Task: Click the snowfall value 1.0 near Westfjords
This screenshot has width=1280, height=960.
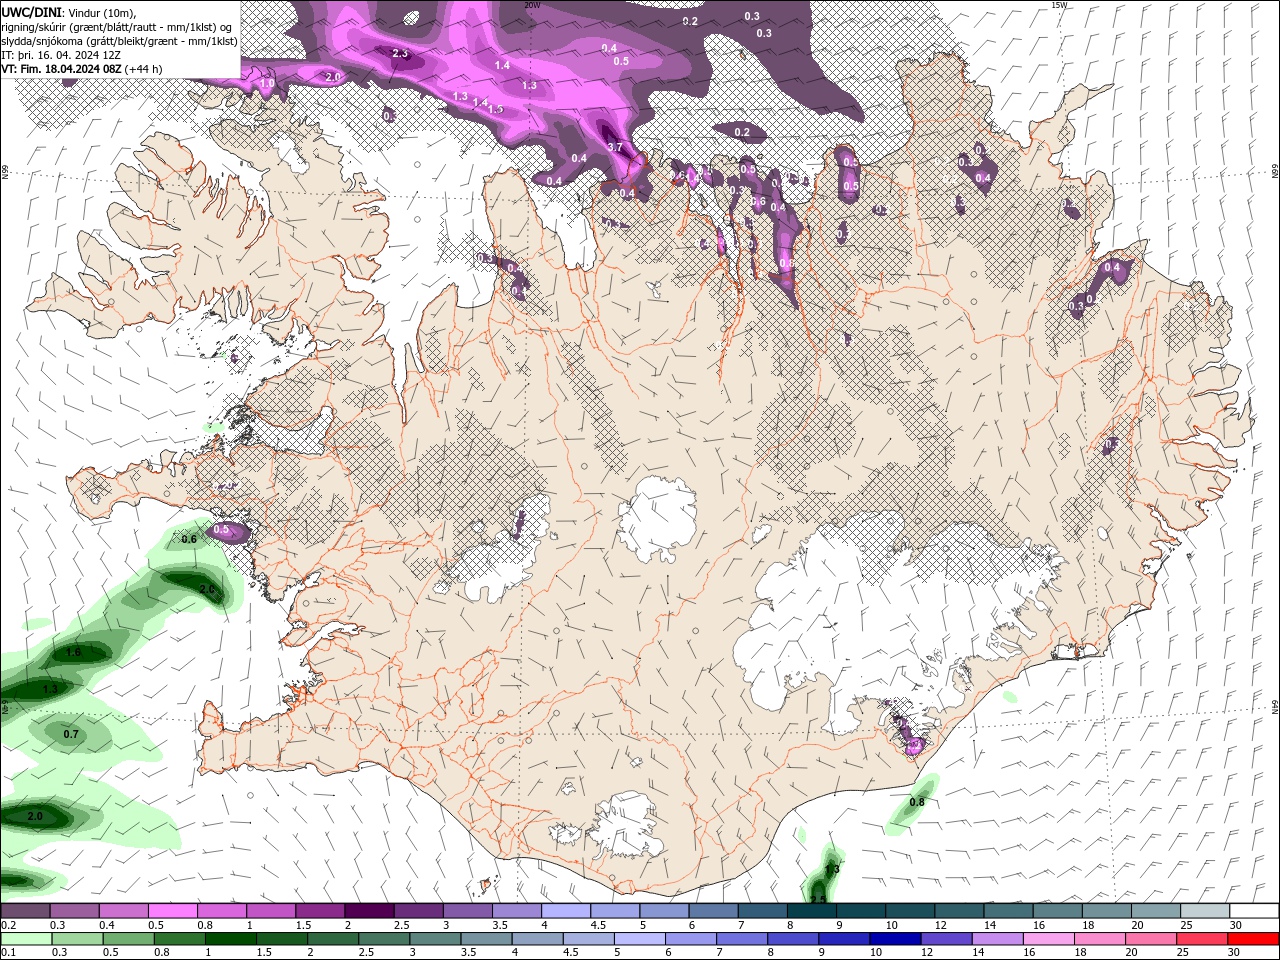Action: click(267, 85)
